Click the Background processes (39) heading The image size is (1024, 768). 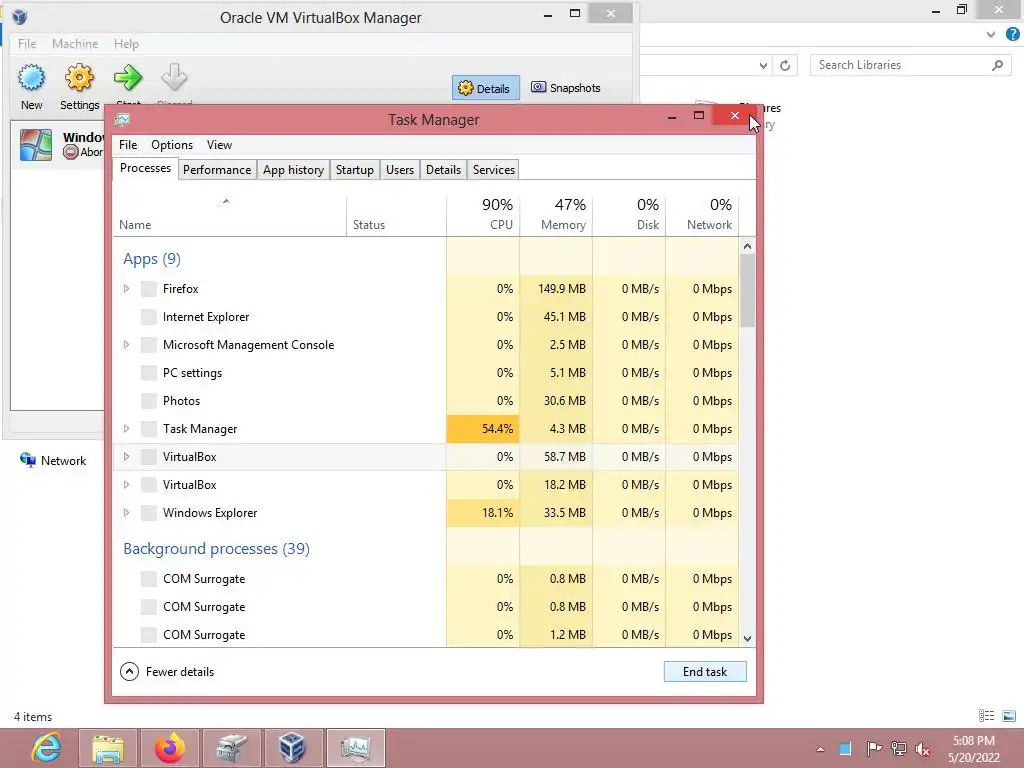coord(216,549)
